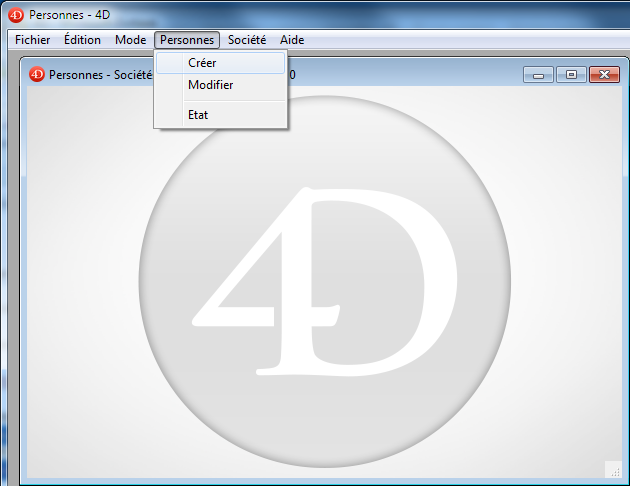Pick the Etat menu entry
This screenshot has height=486, width=630.
(198, 115)
